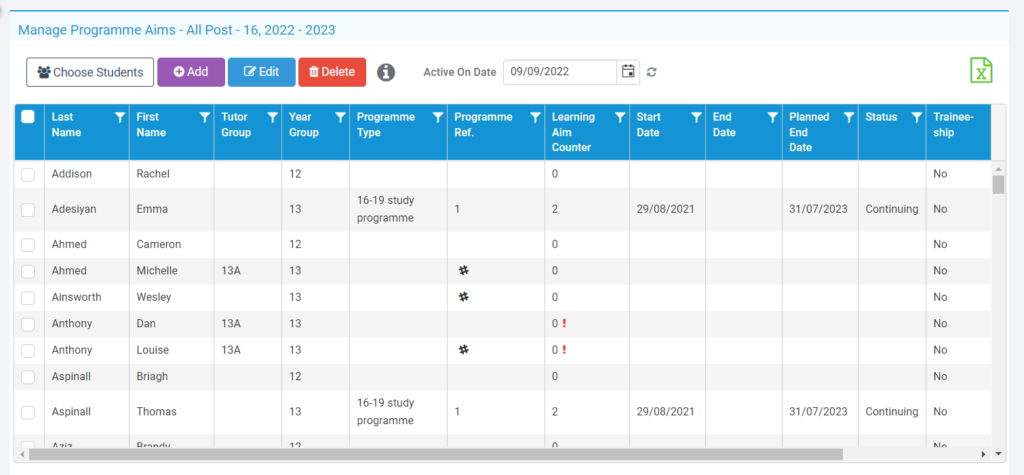Click 13A tutor group for Michelle Ahmed
This screenshot has width=1024, height=475.
coord(231,270)
